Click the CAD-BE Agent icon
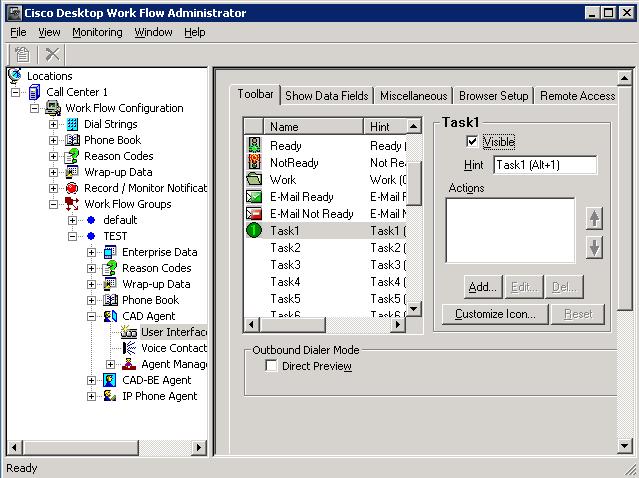The width and height of the screenshot is (639, 478). coord(110,380)
